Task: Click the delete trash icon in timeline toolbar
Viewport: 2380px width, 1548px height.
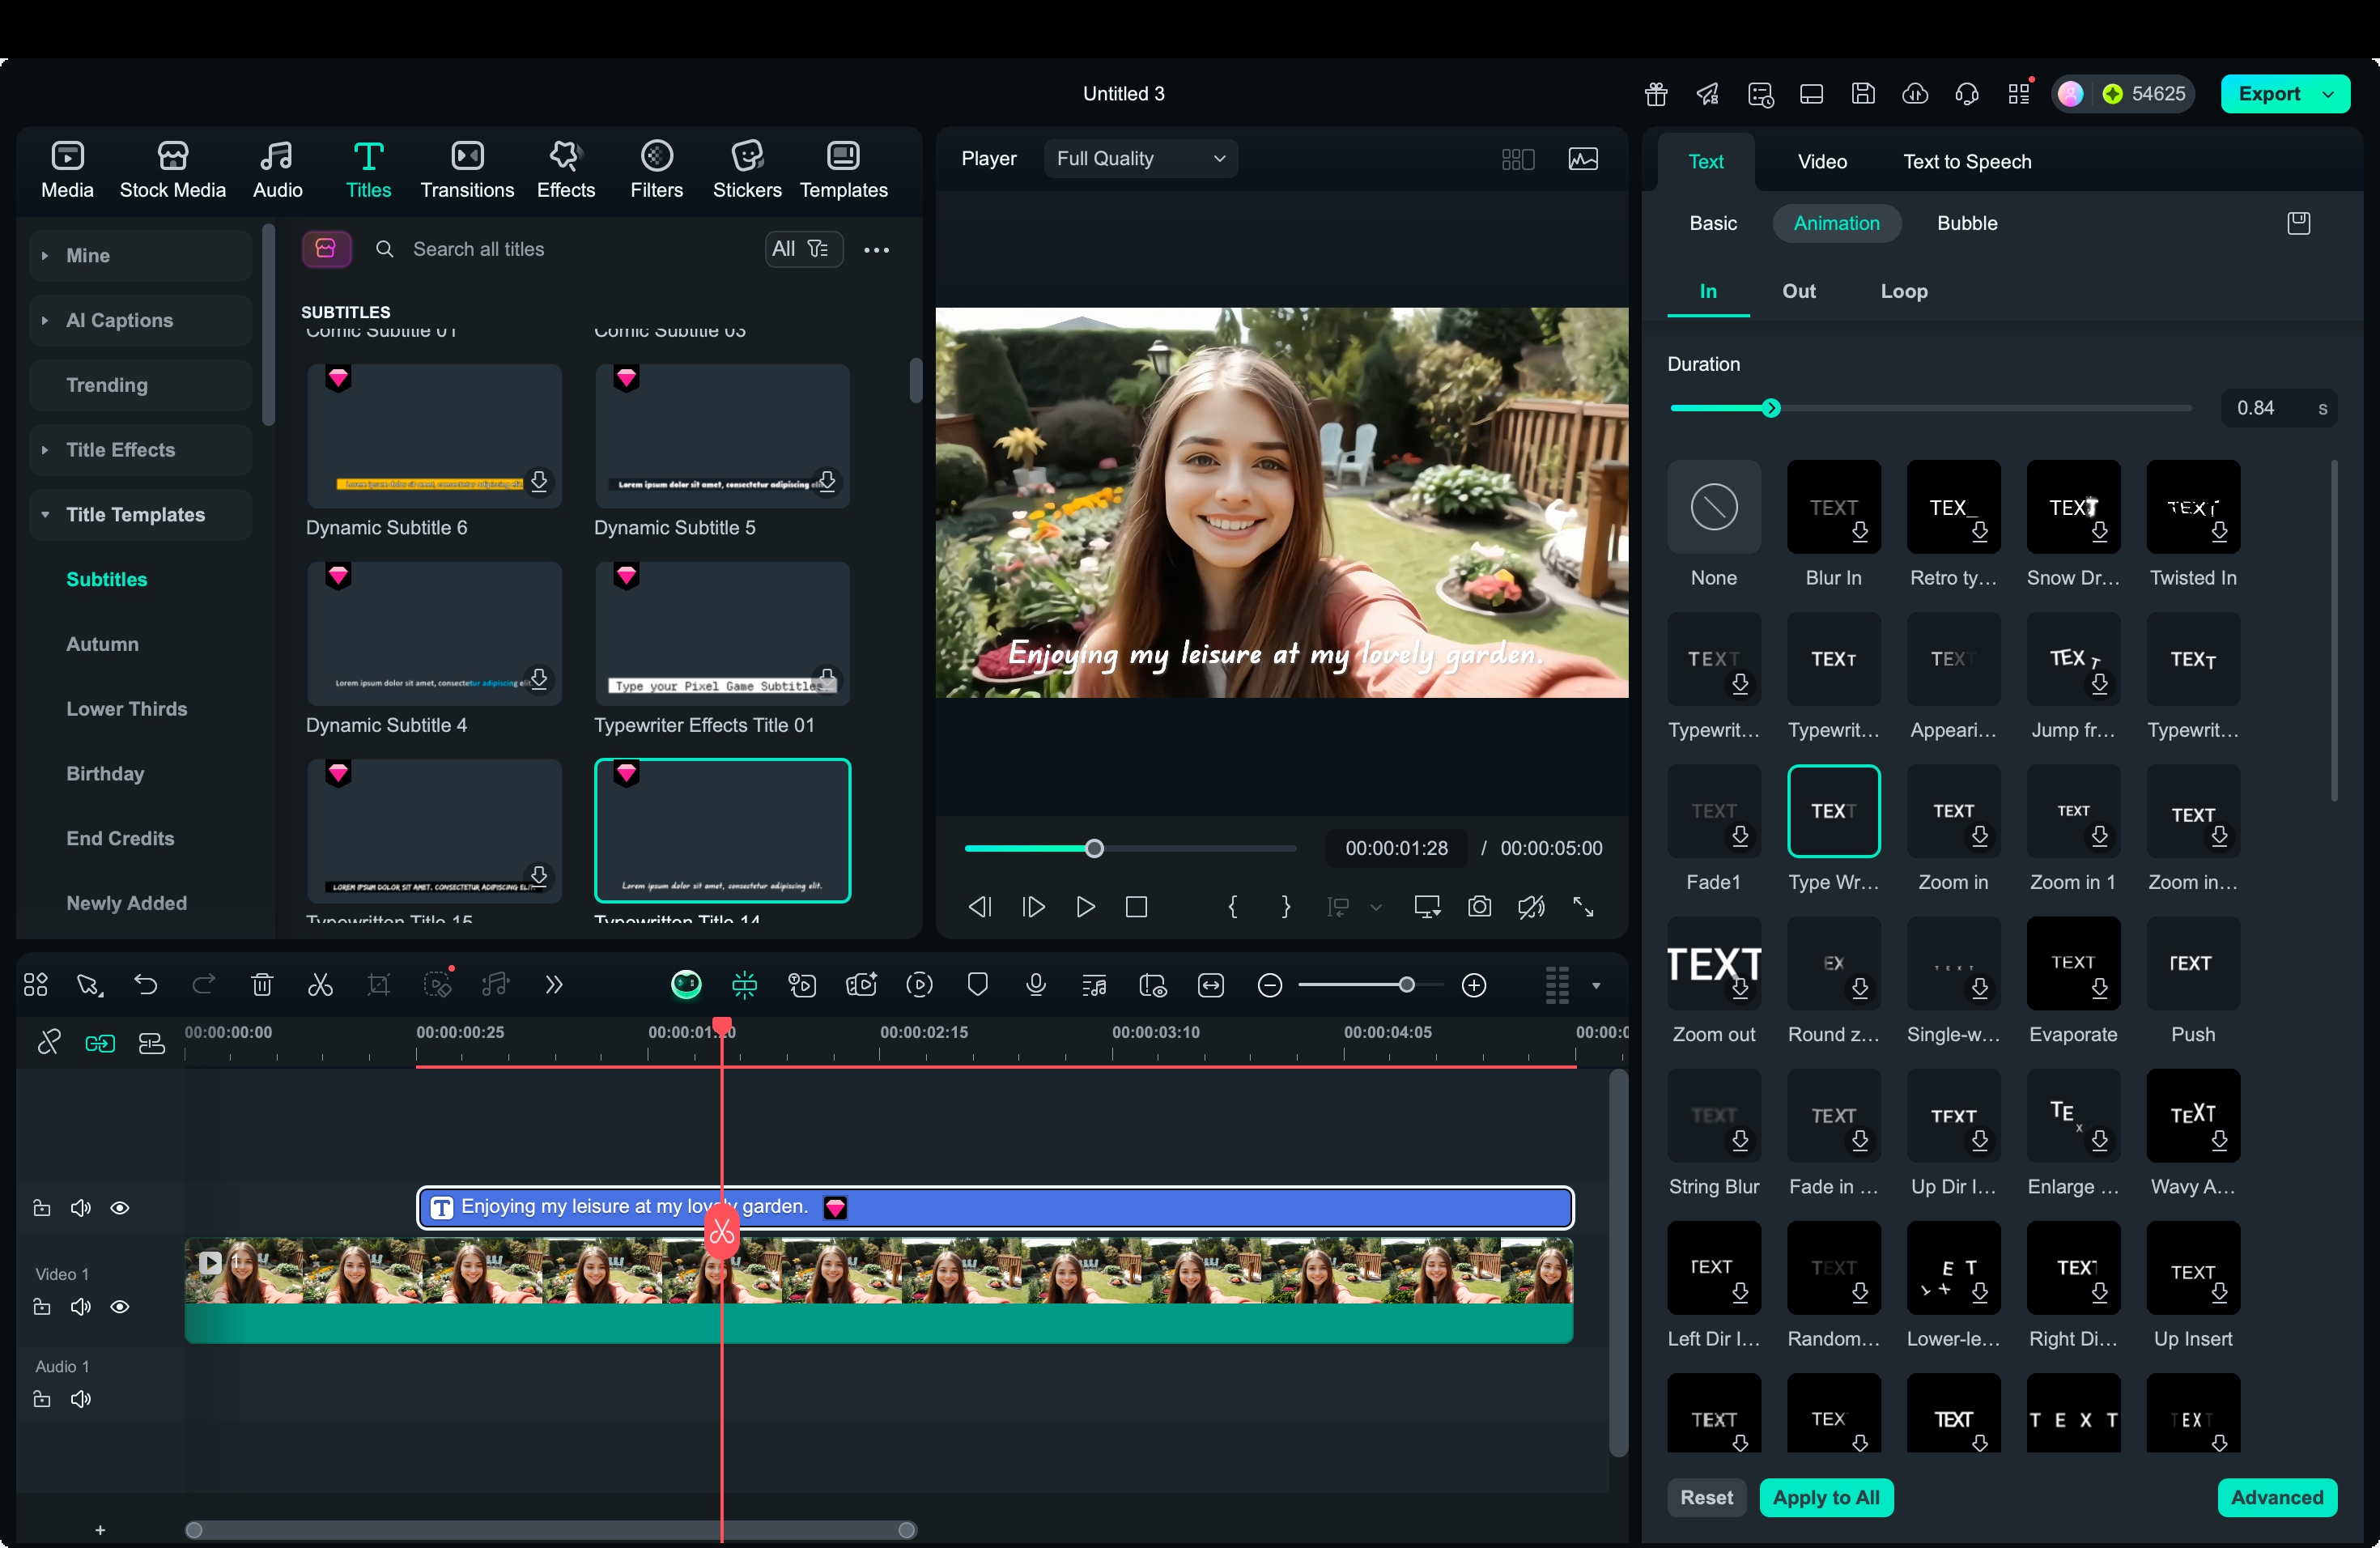Action: [x=262, y=985]
